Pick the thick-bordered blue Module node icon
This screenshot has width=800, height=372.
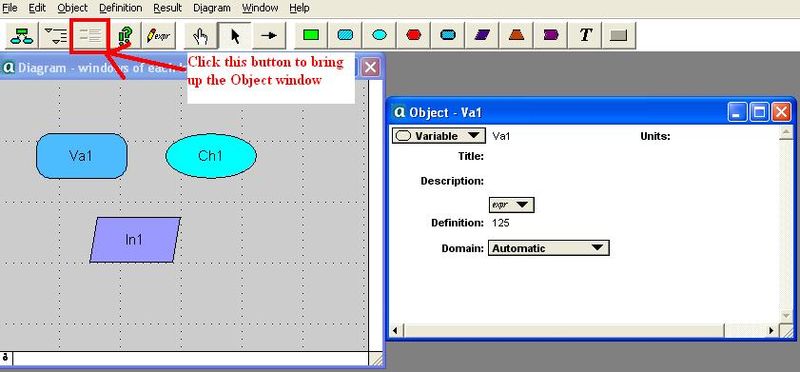pyautogui.click(x=448, y=35)
